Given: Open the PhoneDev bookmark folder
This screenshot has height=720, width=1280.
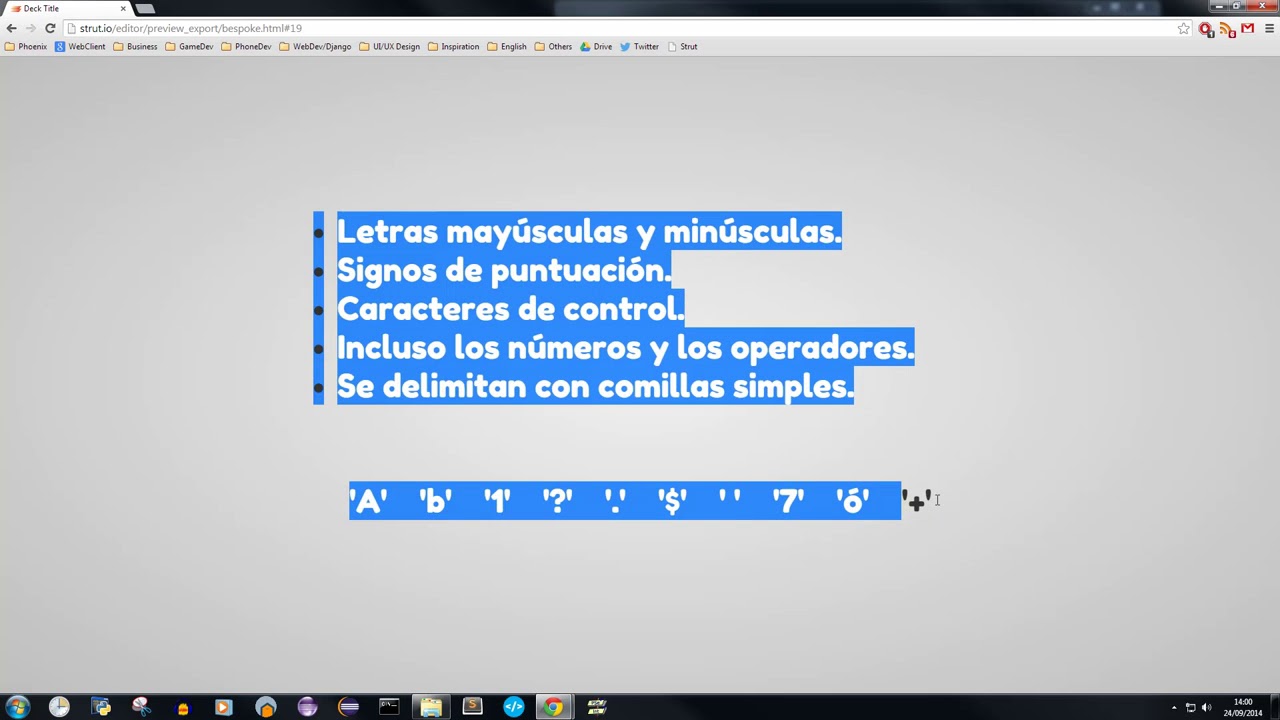Looking at the screenshot, I should coord(246,46).
